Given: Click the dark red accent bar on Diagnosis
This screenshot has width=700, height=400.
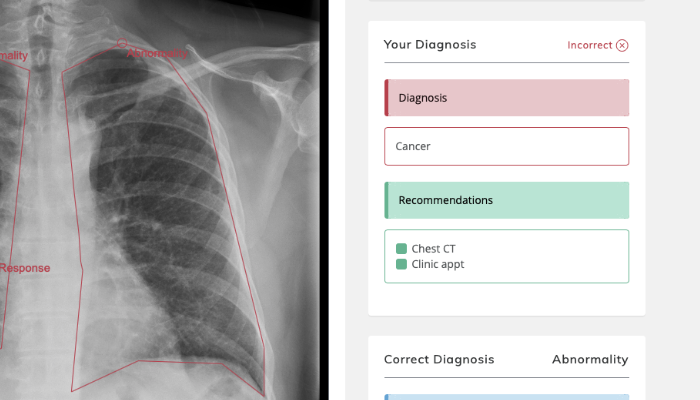Looking at the screenshot, I should [x=387, y=98].
